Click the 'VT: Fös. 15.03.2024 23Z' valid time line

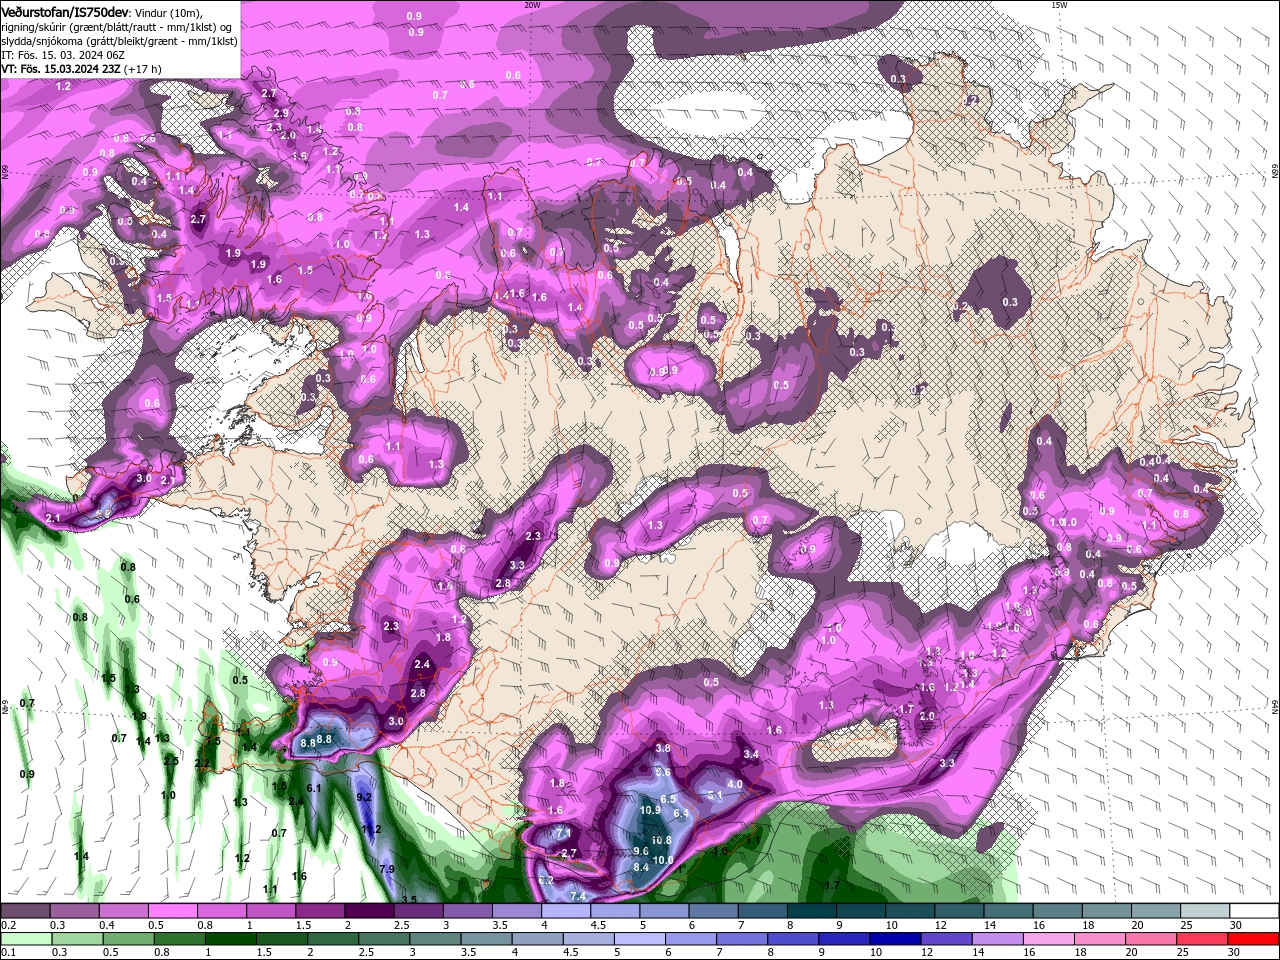pos(60,69)
